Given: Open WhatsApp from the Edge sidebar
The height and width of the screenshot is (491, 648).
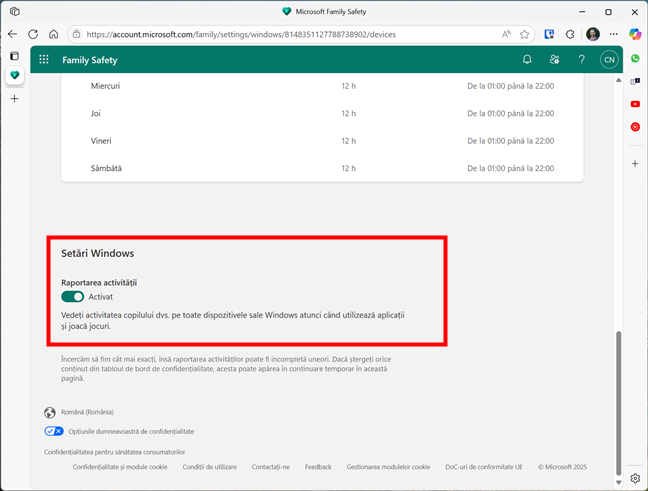Looking at the screenshot, I should tap(635, 58).
